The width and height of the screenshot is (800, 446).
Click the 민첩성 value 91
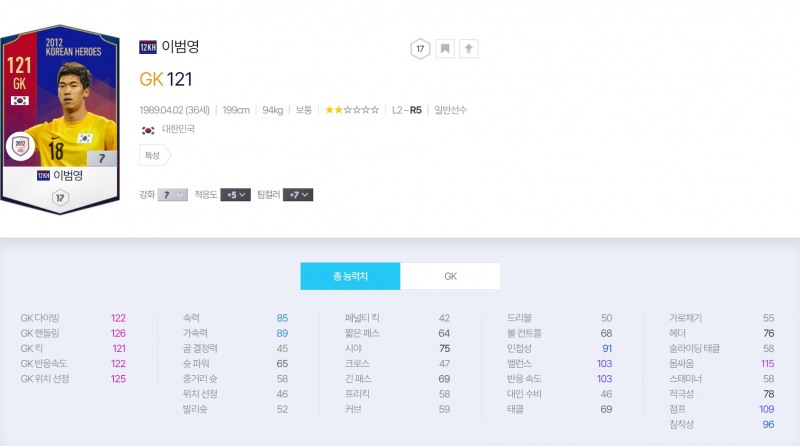click(x=607, y=349)
